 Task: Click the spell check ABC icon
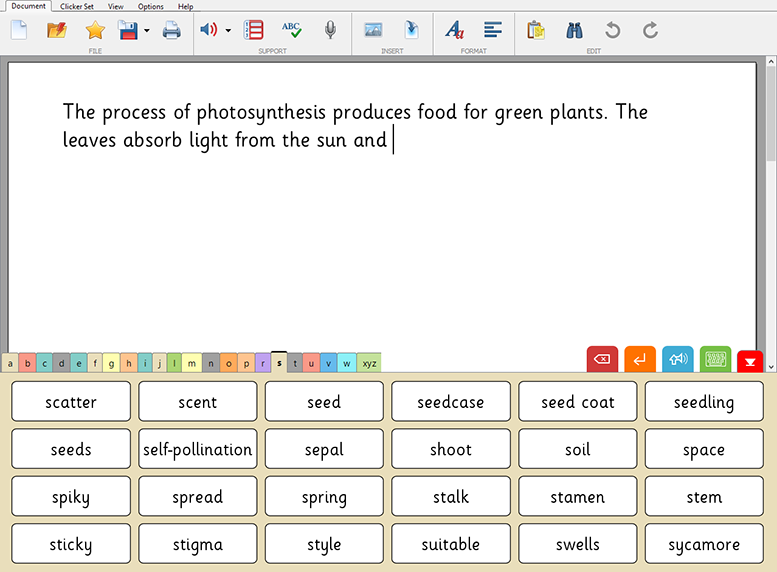pos(291,30)
